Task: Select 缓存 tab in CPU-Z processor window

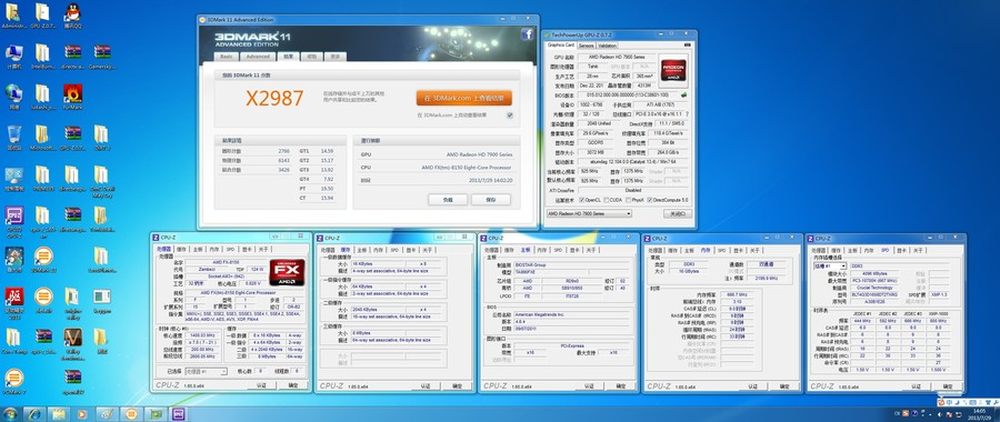Action: [182, 250]
